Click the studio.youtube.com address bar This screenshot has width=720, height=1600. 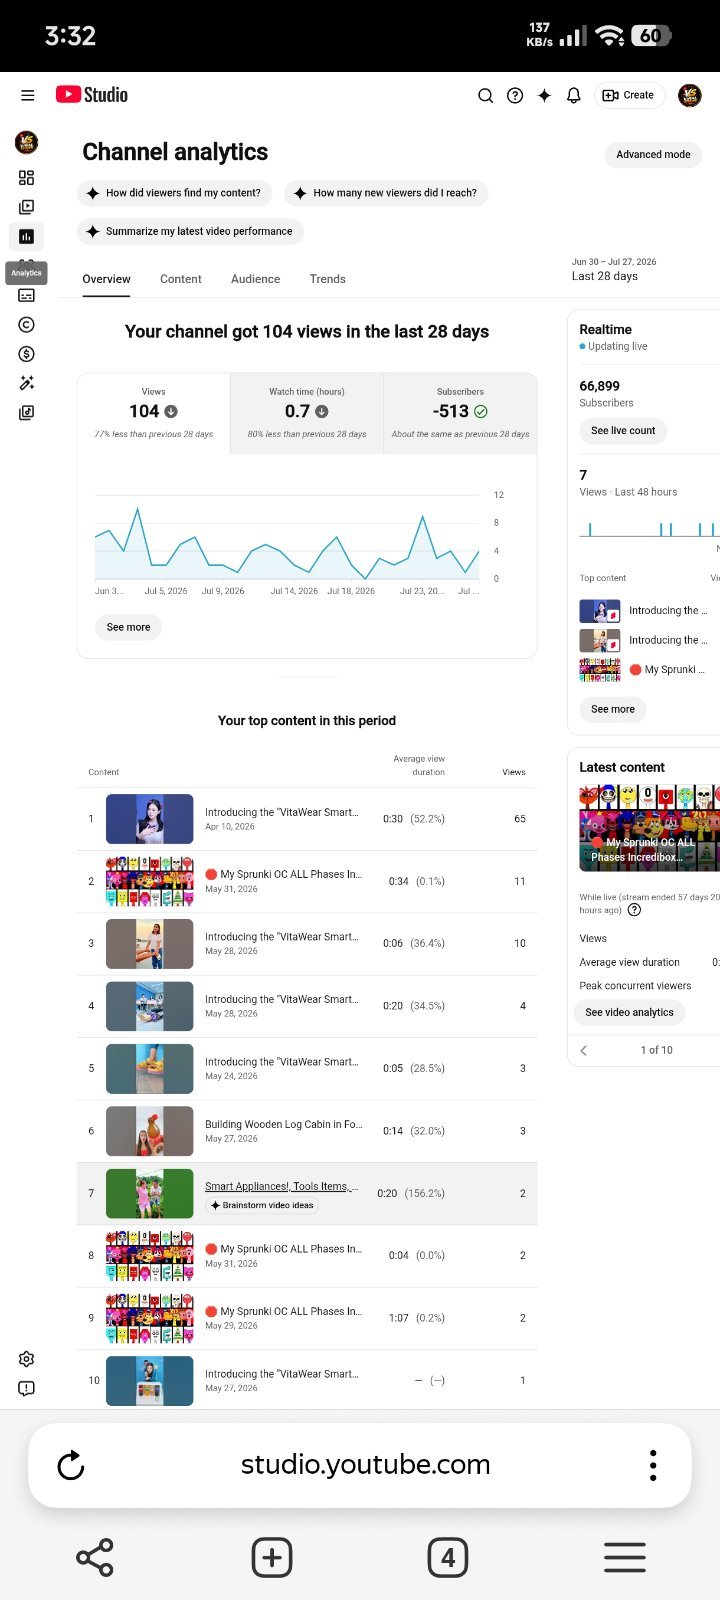[x=366, y=1465]
